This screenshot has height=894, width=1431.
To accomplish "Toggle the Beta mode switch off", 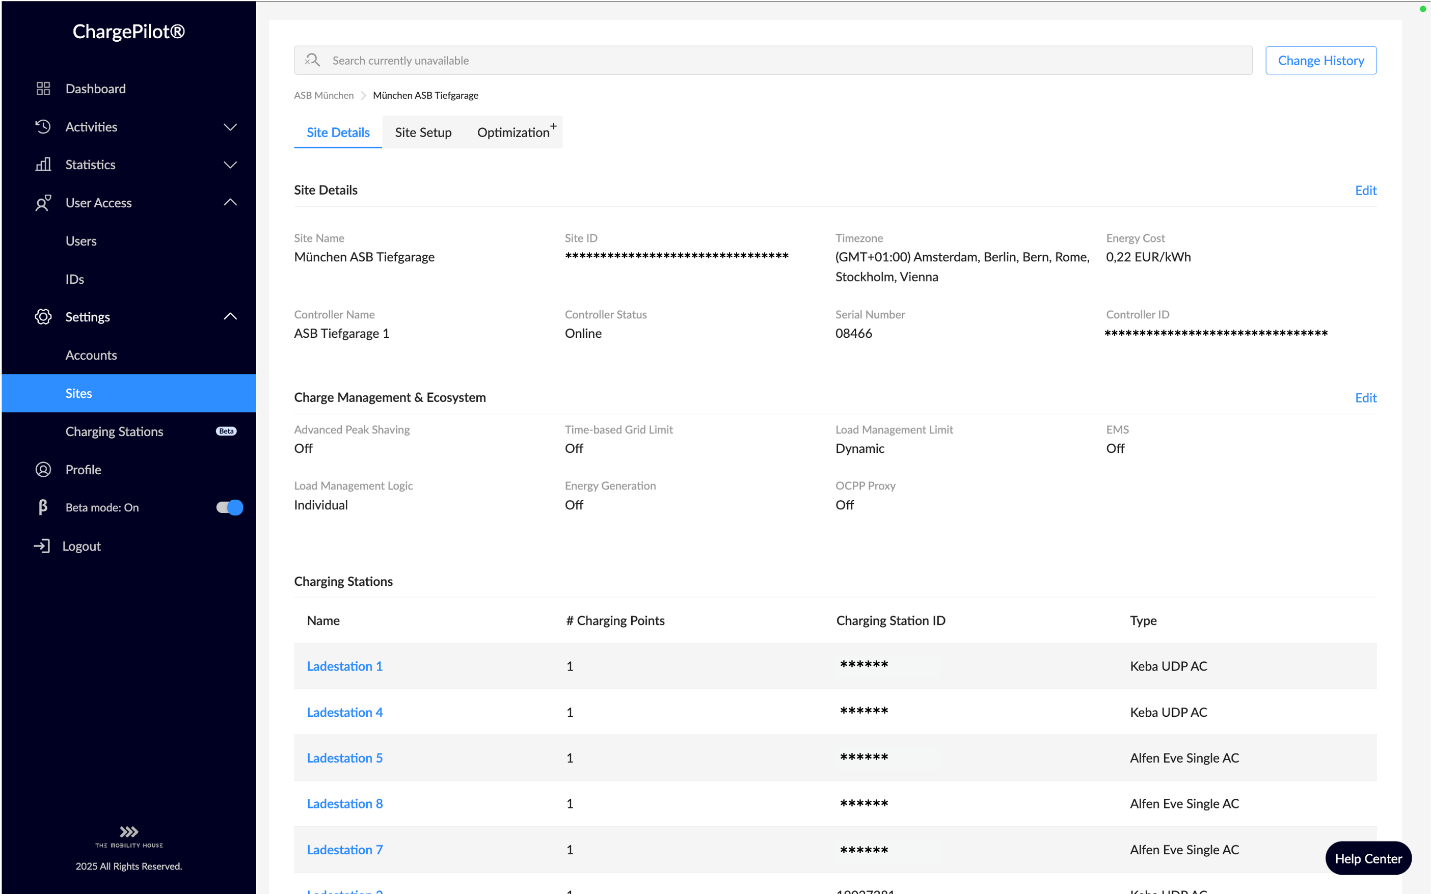I will click(x=229, y=508).
